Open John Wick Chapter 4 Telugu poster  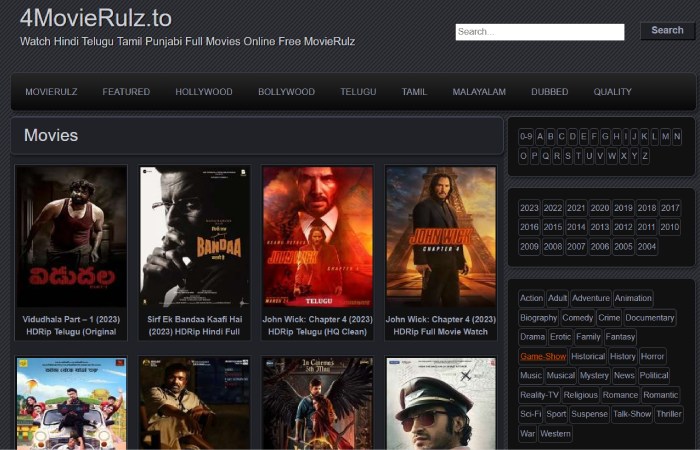tap(317, 236)
